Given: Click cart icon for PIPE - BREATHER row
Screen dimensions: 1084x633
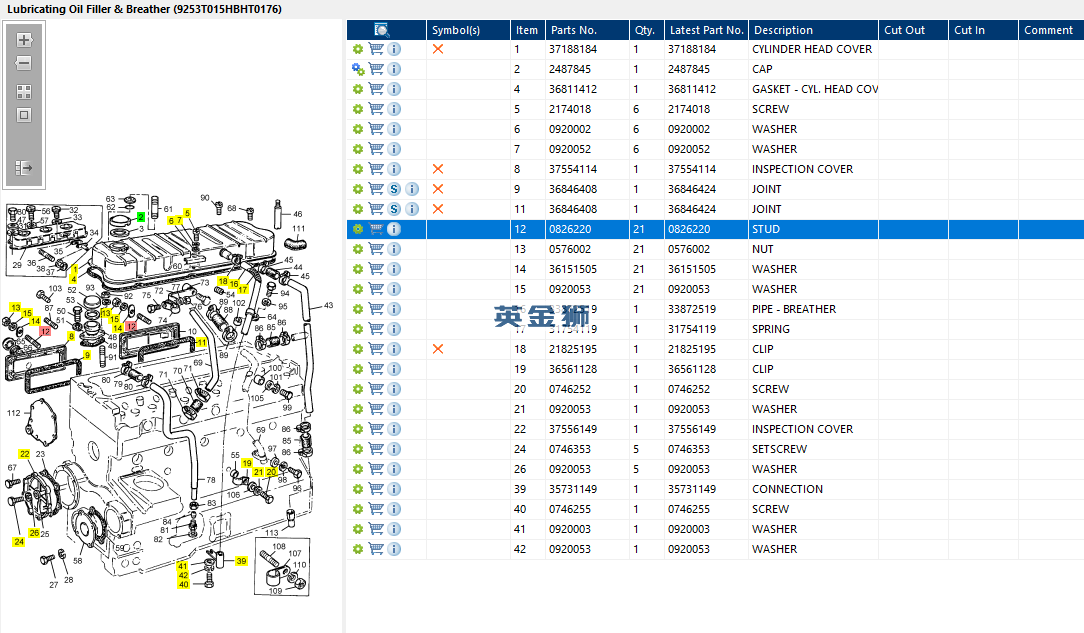Looking at the screenshot, I should coord(376,309).
